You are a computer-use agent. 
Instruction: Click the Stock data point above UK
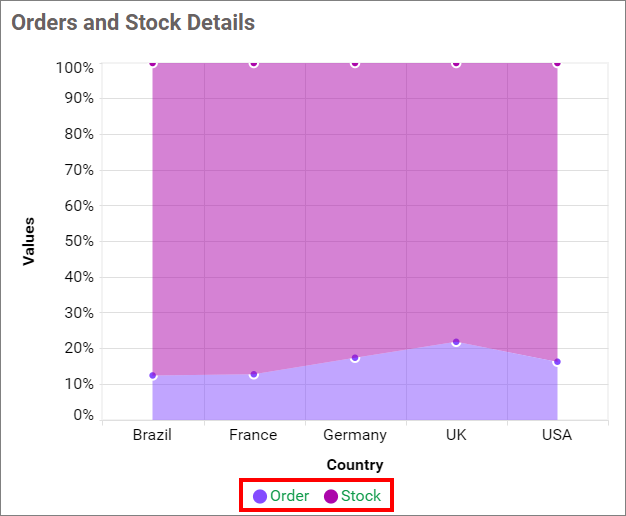(x=456, y=64)
